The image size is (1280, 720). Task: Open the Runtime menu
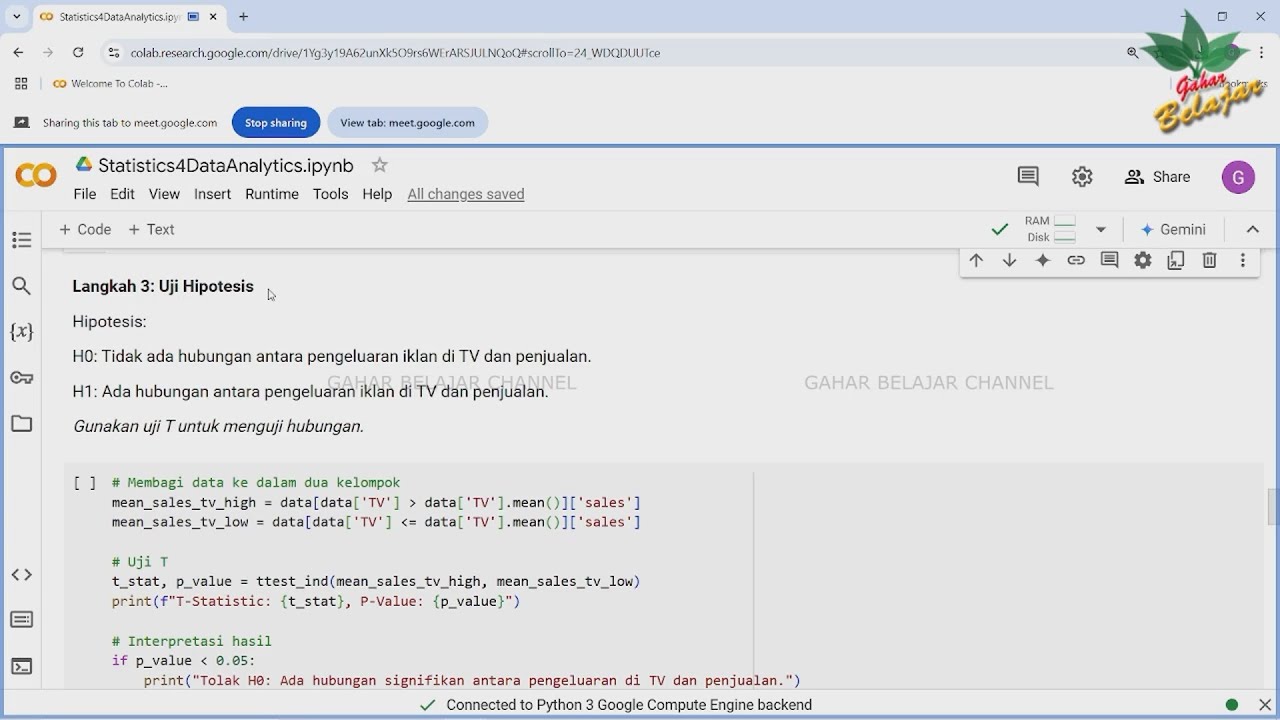(272, 194)
